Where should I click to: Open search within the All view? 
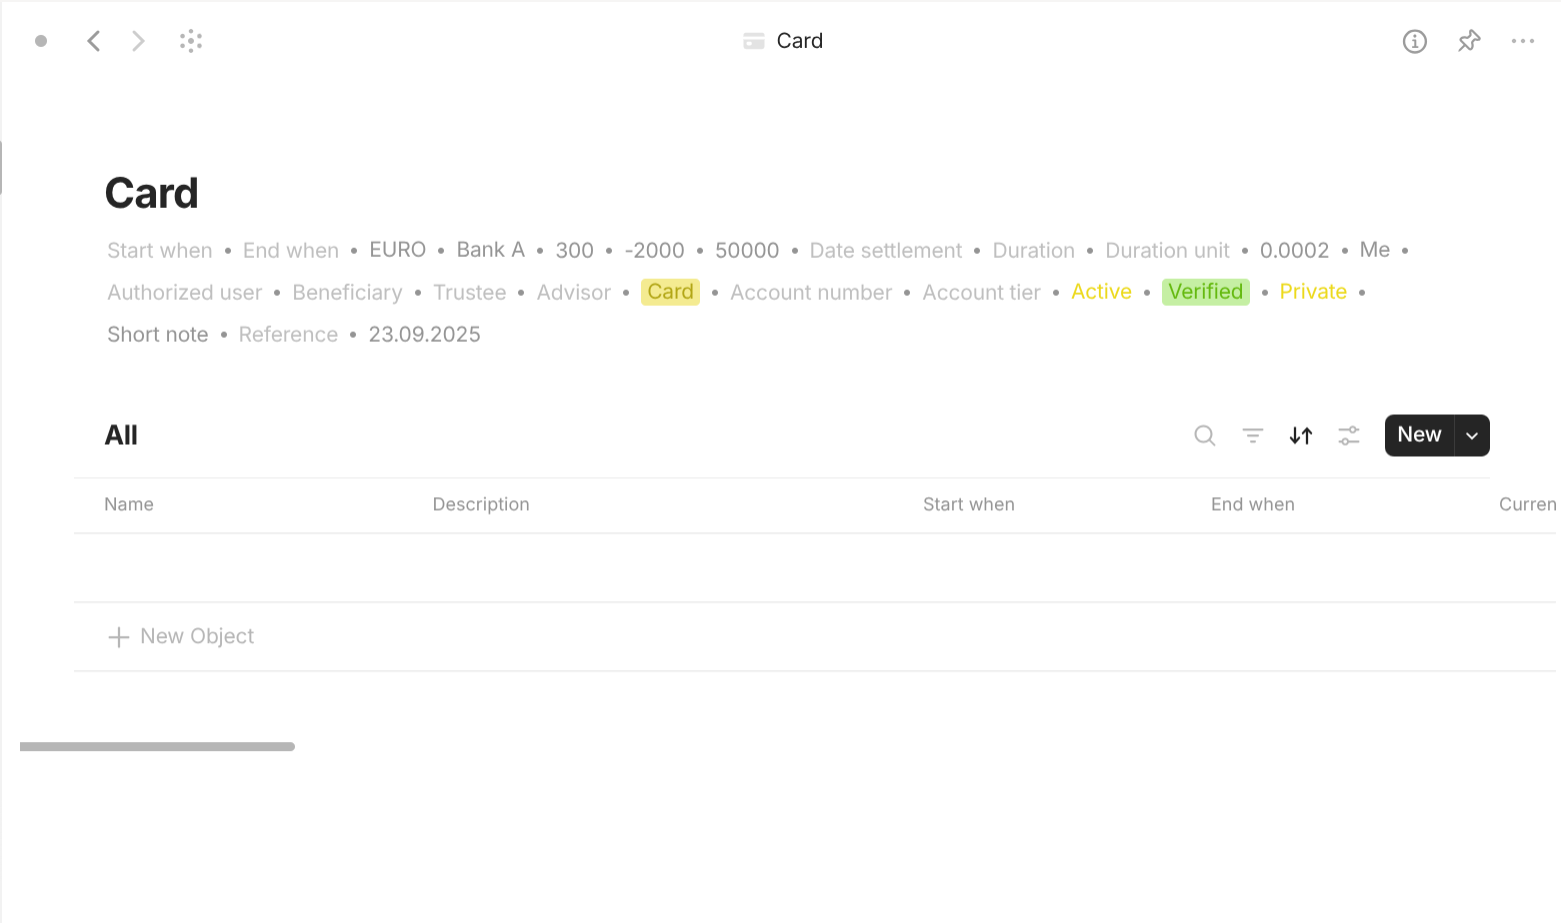click(x=1204, y=436)
